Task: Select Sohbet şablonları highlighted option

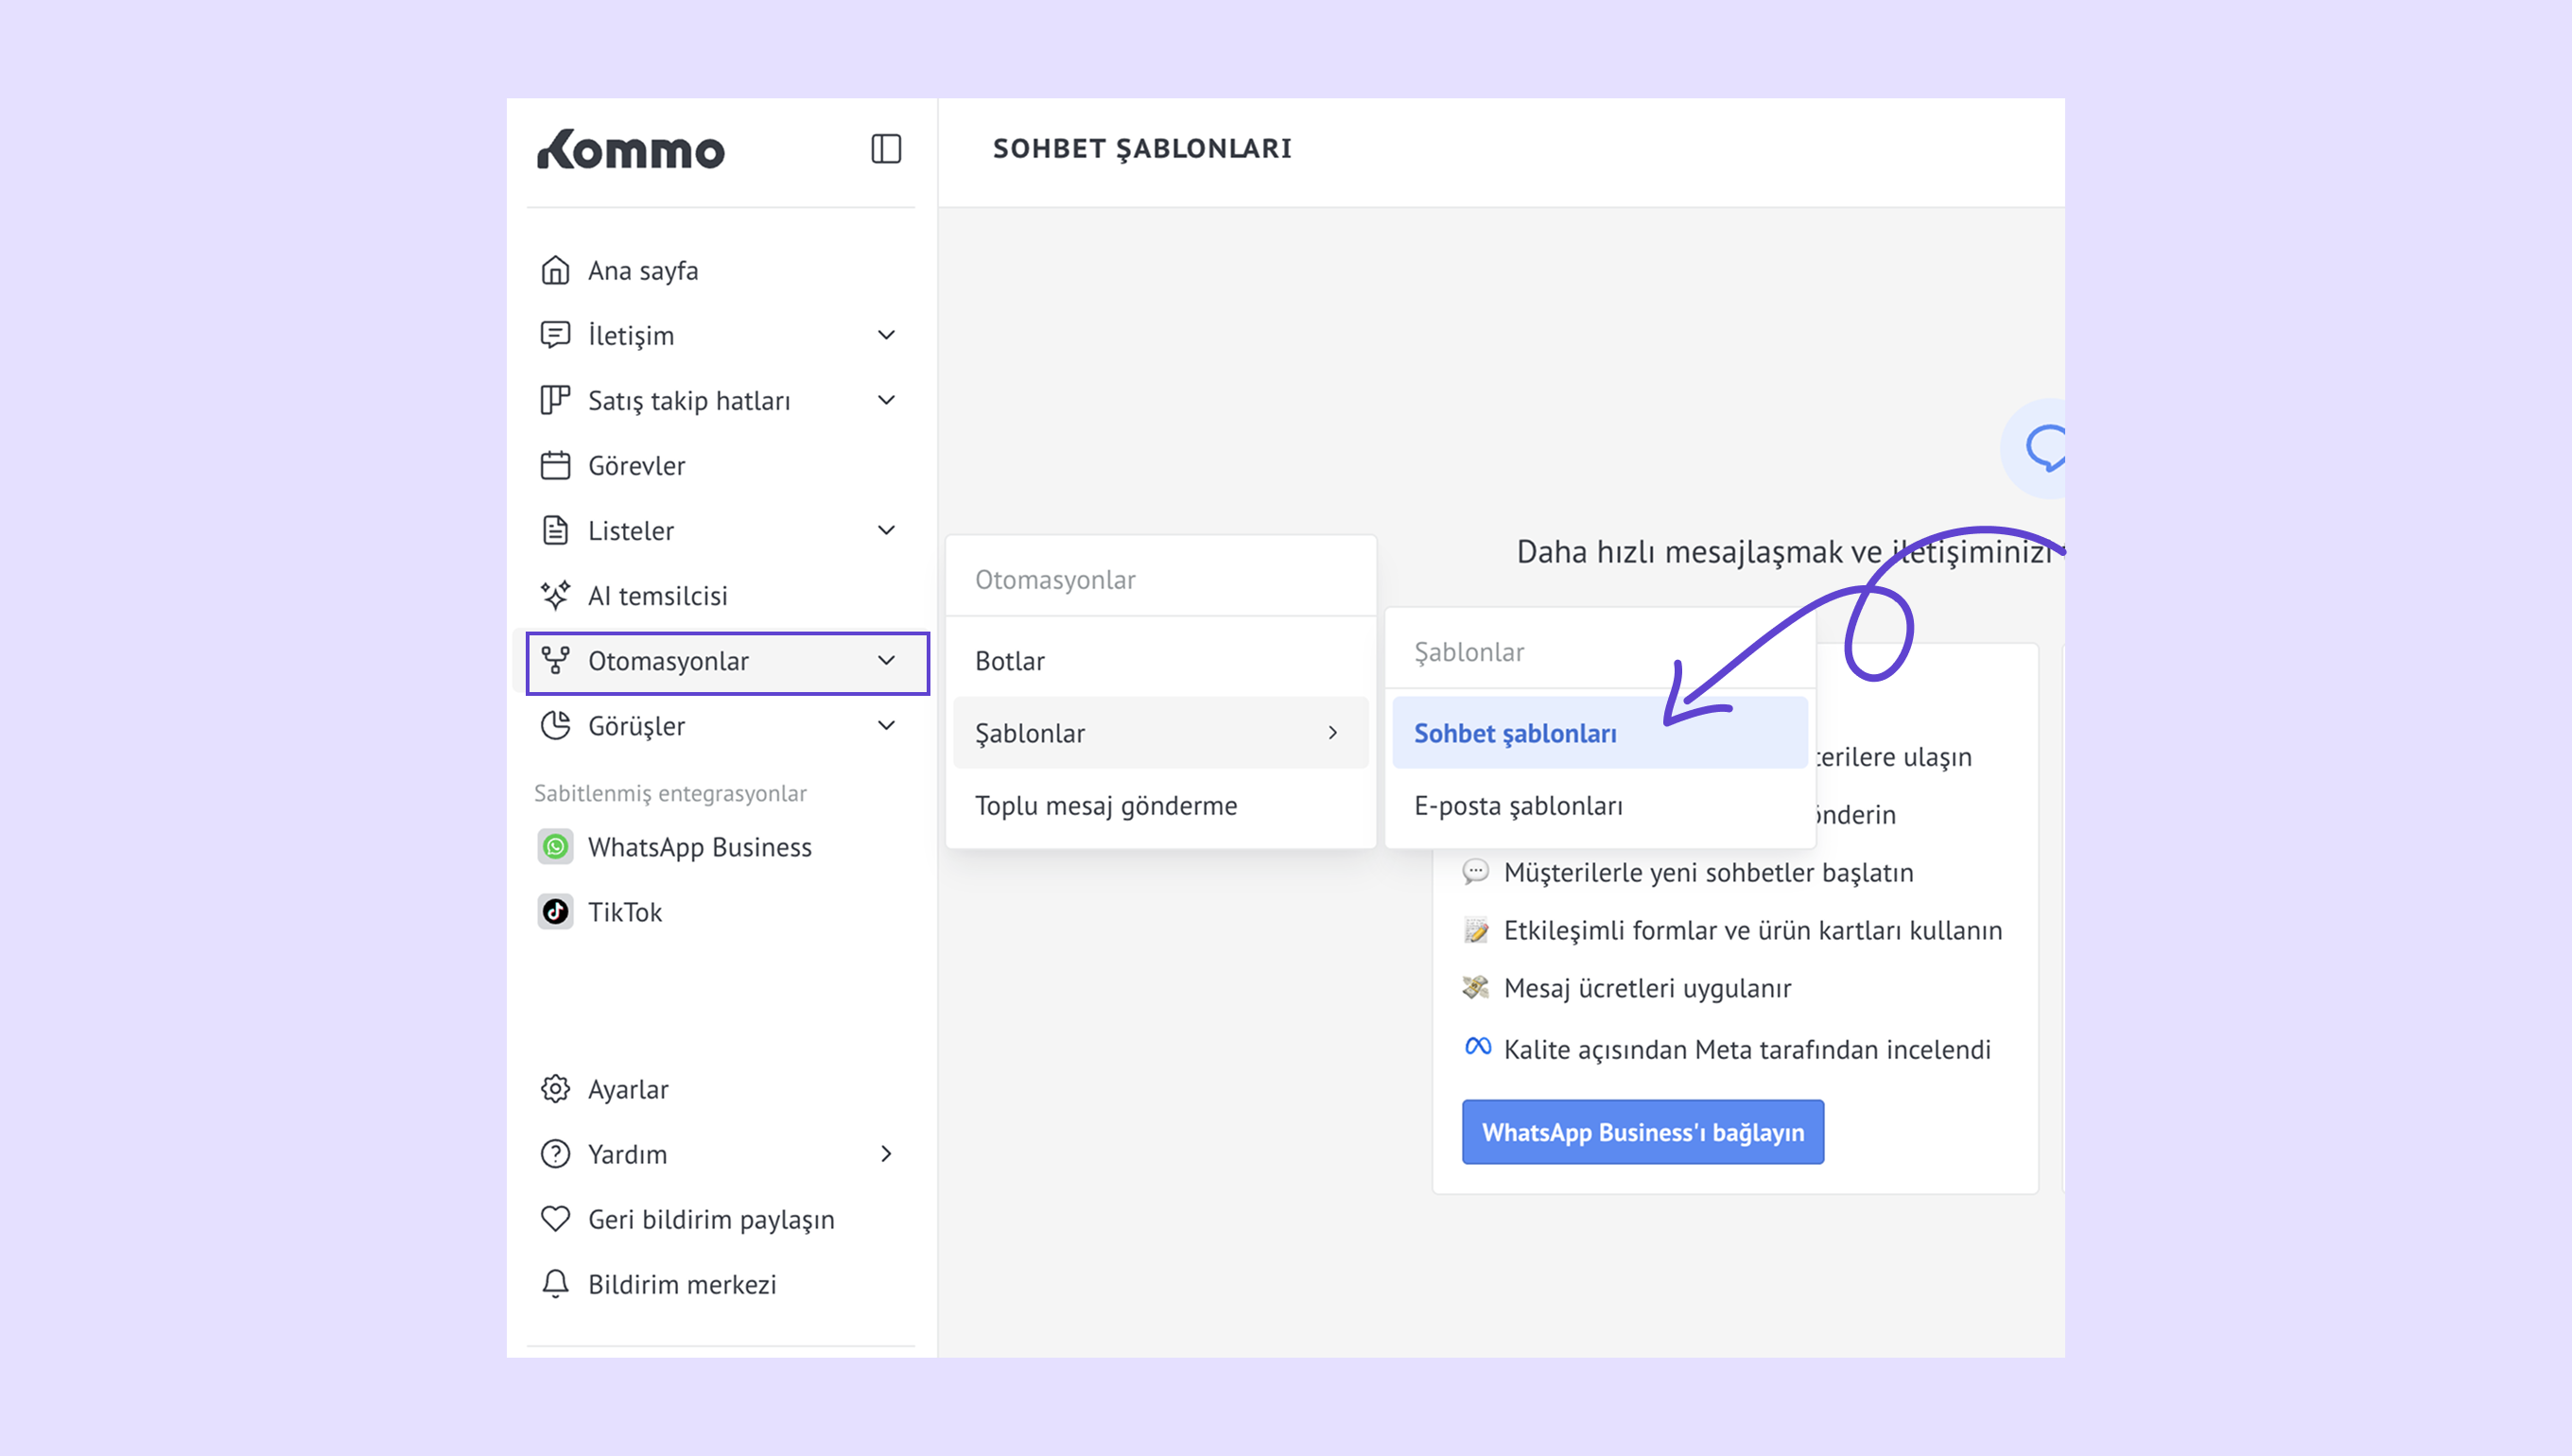Action: click(1515, 733)
